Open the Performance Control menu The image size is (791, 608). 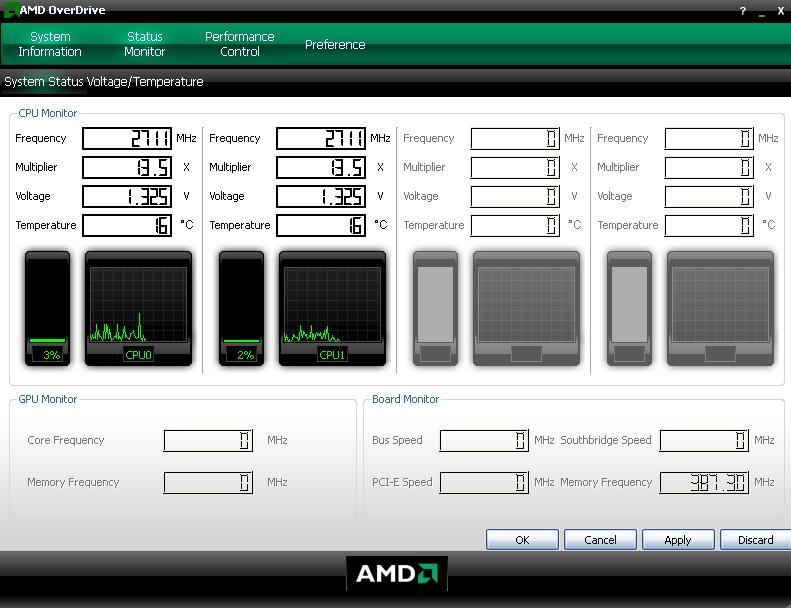pyautogui.click(x=240, y=44)
